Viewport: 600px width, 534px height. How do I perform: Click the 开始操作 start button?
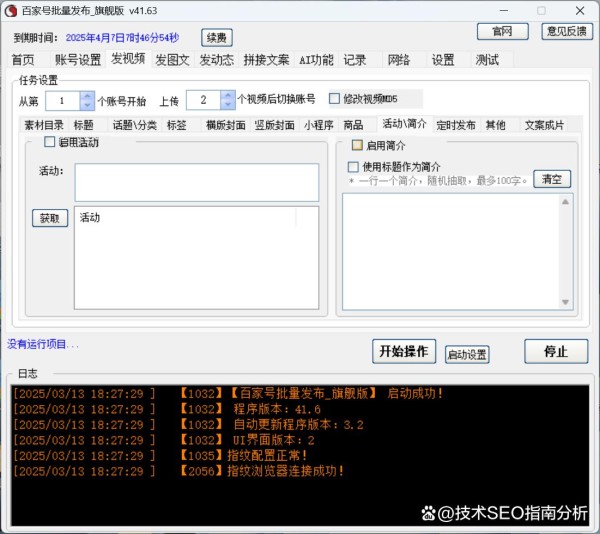404,351
